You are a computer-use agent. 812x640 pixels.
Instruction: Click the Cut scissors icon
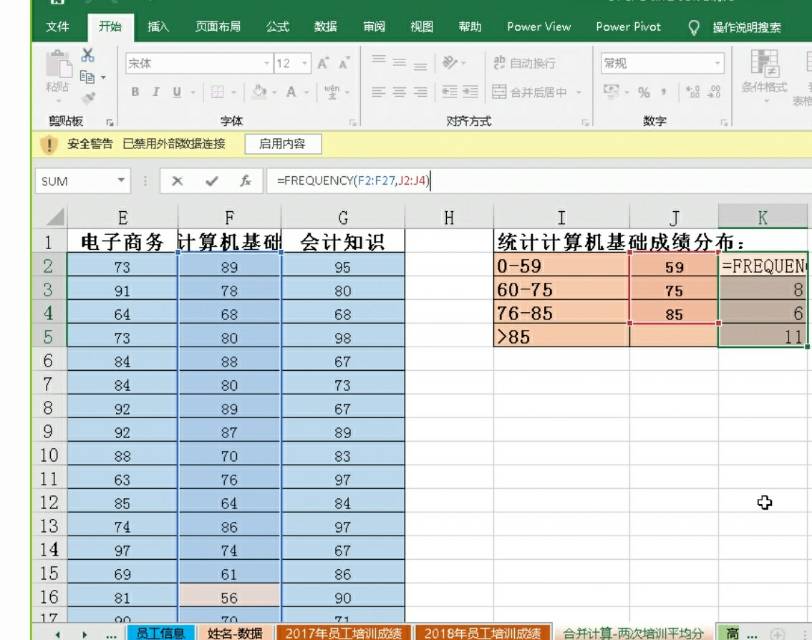[88, 55]
